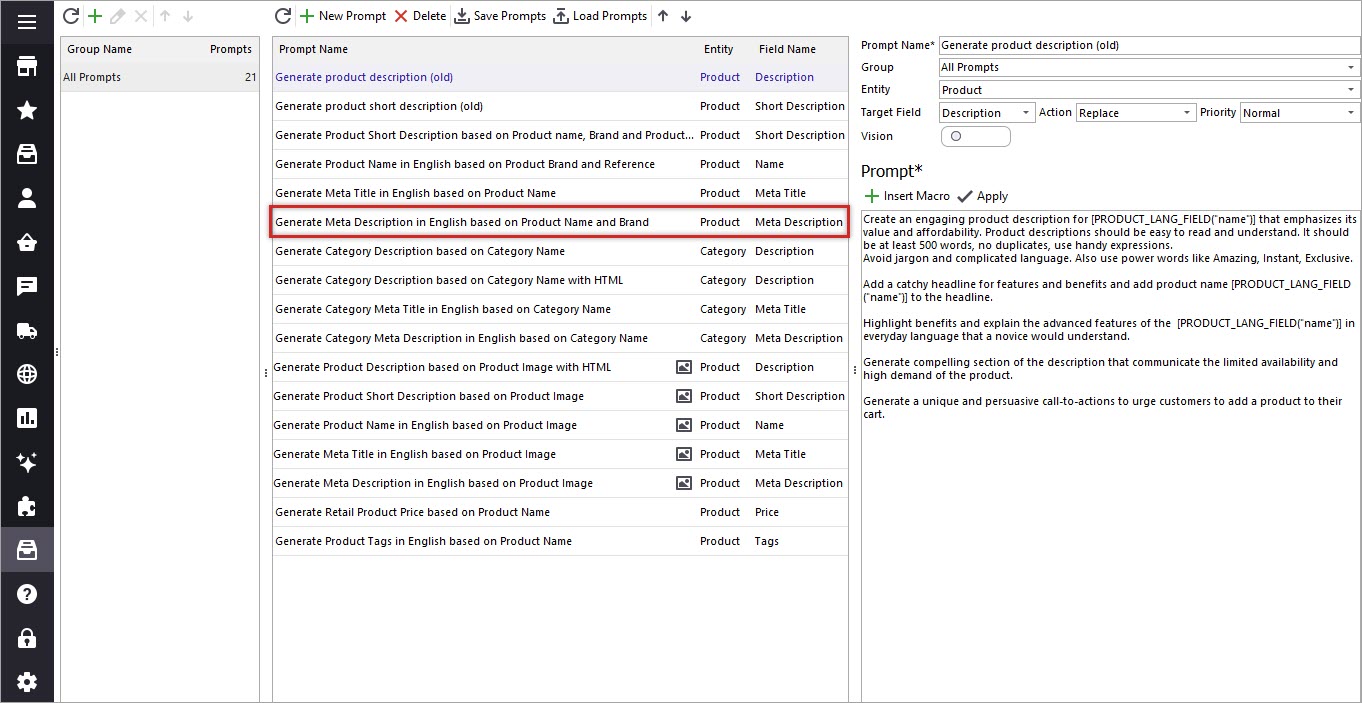Select Generate Product Name in English based on Brand and Reference
This screenshot has width=1362, height=703.
pyautogui.click(x=560, y=164)
